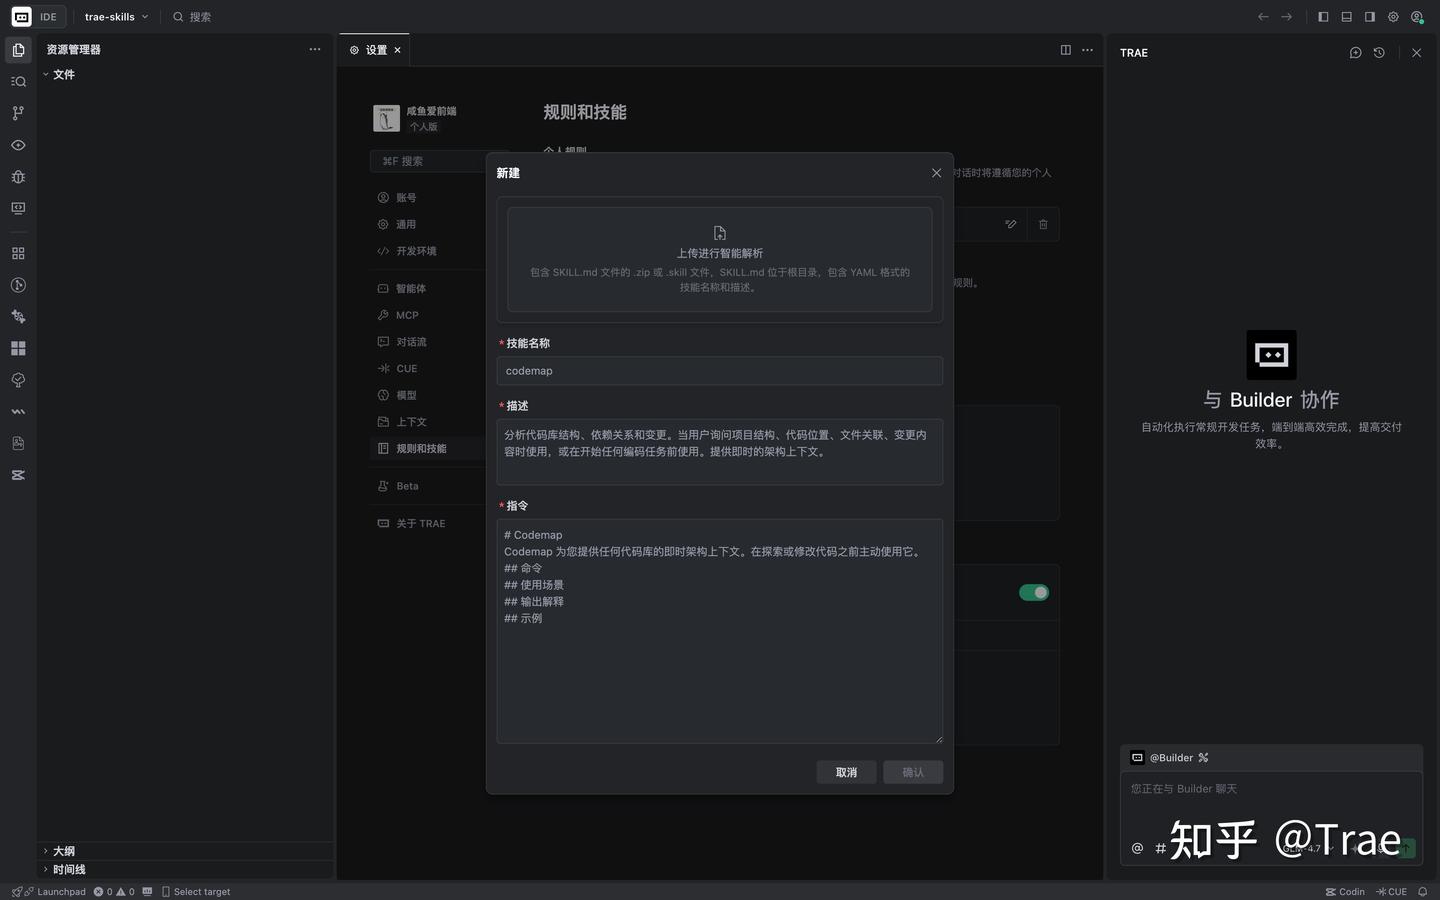Toggle the left sidebar layout icon
Viewport: 1440px width, 900px height.
1323,17
